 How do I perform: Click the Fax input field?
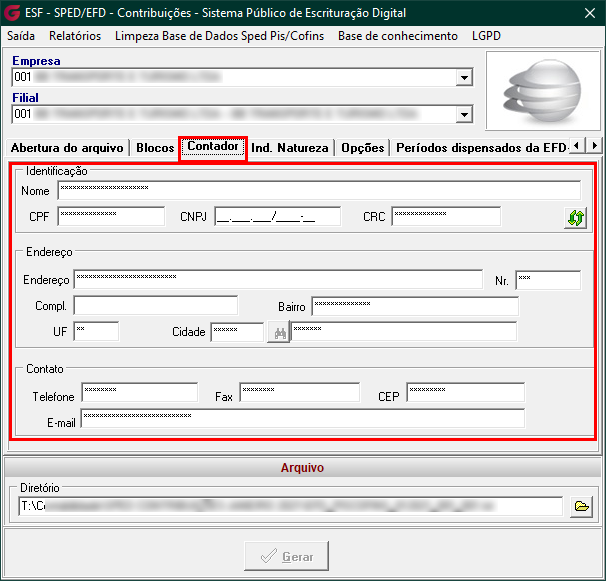click(300, 392)
